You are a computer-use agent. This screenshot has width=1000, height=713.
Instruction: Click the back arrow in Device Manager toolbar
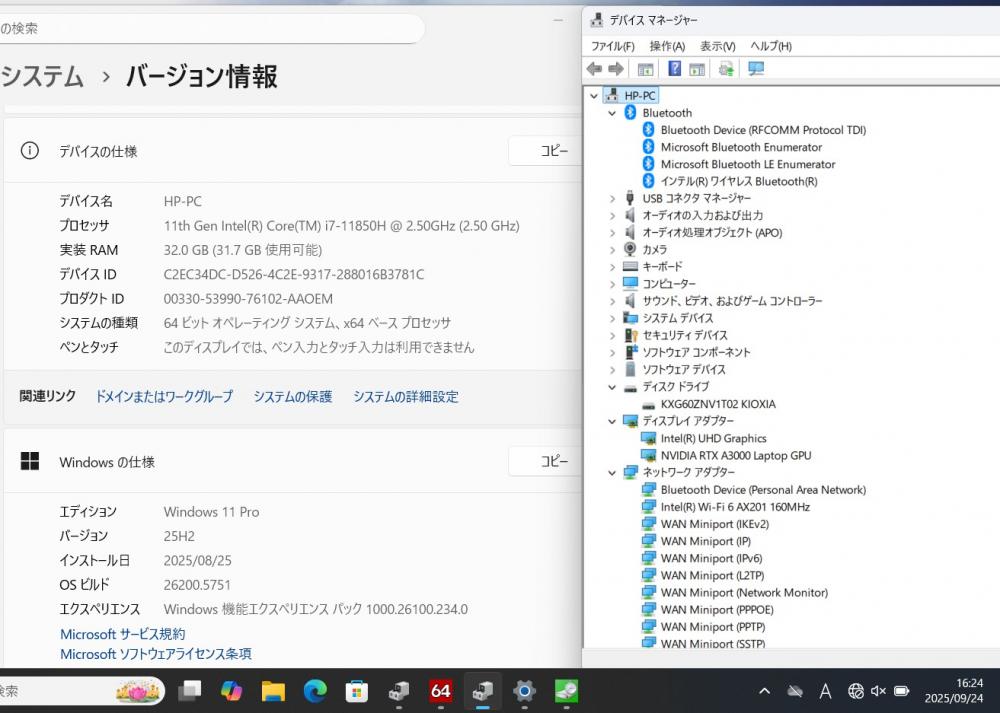(x=594, y=69)
